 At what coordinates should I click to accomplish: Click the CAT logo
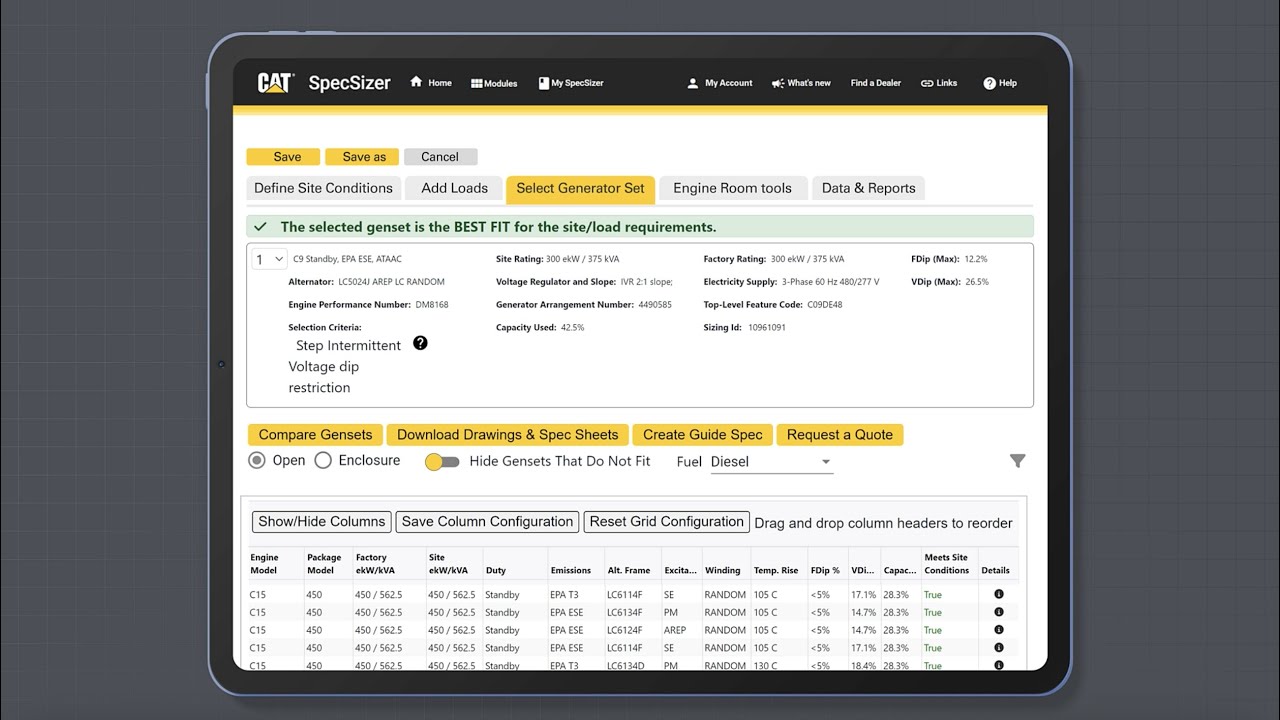(x=275, y=83)
